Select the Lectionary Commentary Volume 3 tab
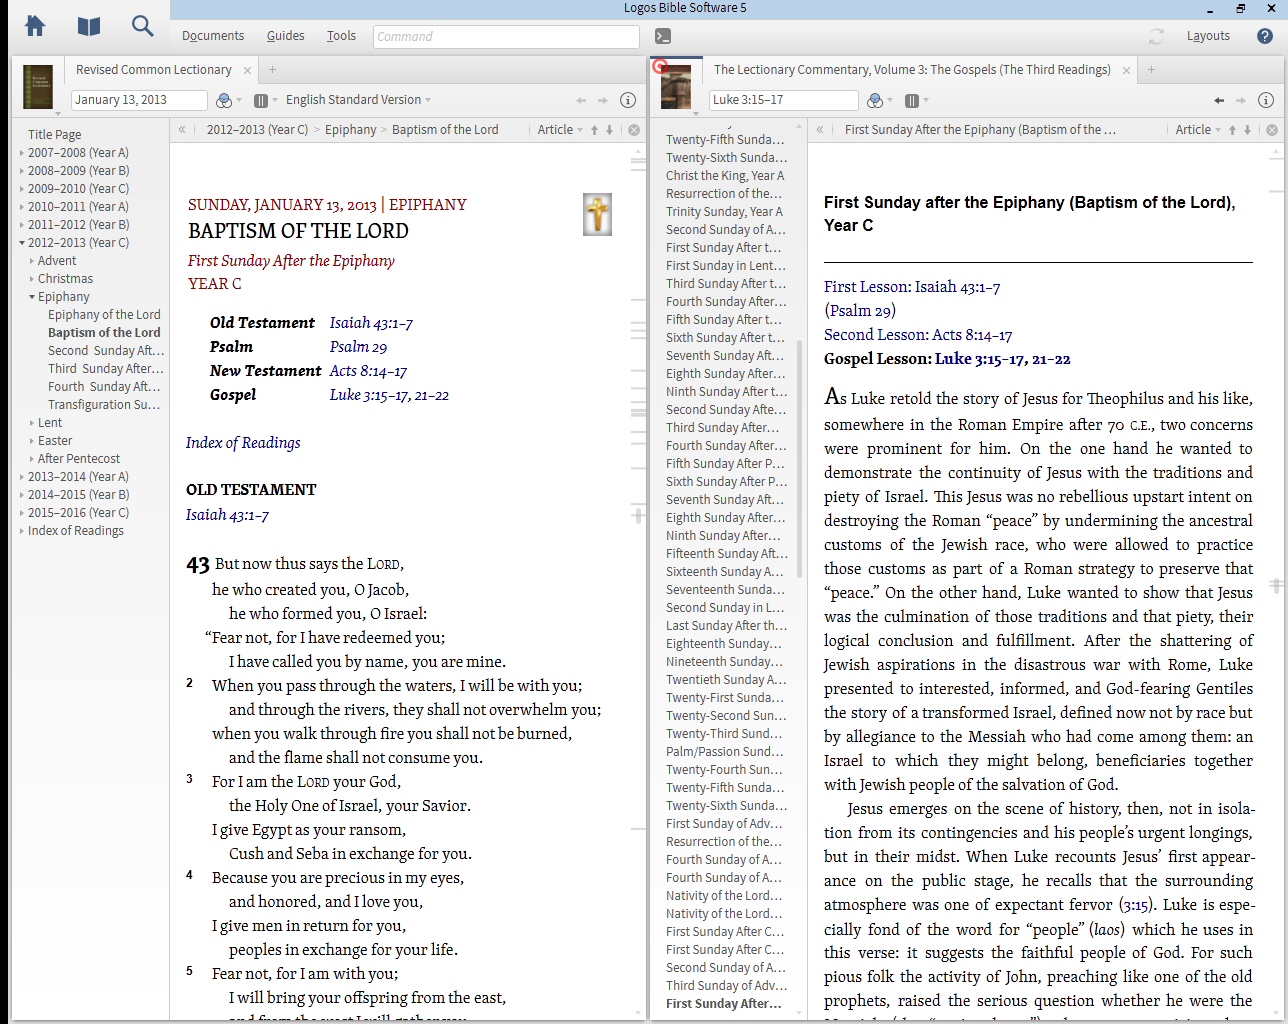The width and height of the screenshot is (1288, 1024). (x=912, y=70)
